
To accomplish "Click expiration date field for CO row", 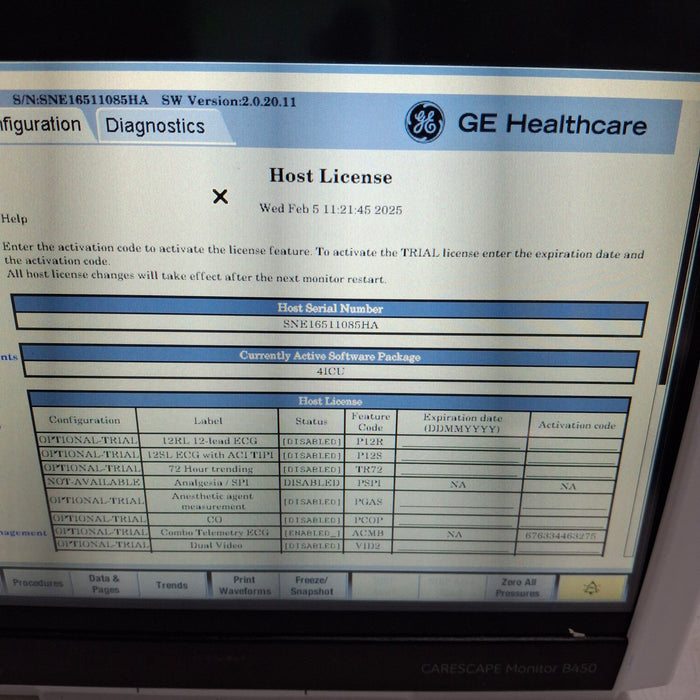I will (454, 521).
